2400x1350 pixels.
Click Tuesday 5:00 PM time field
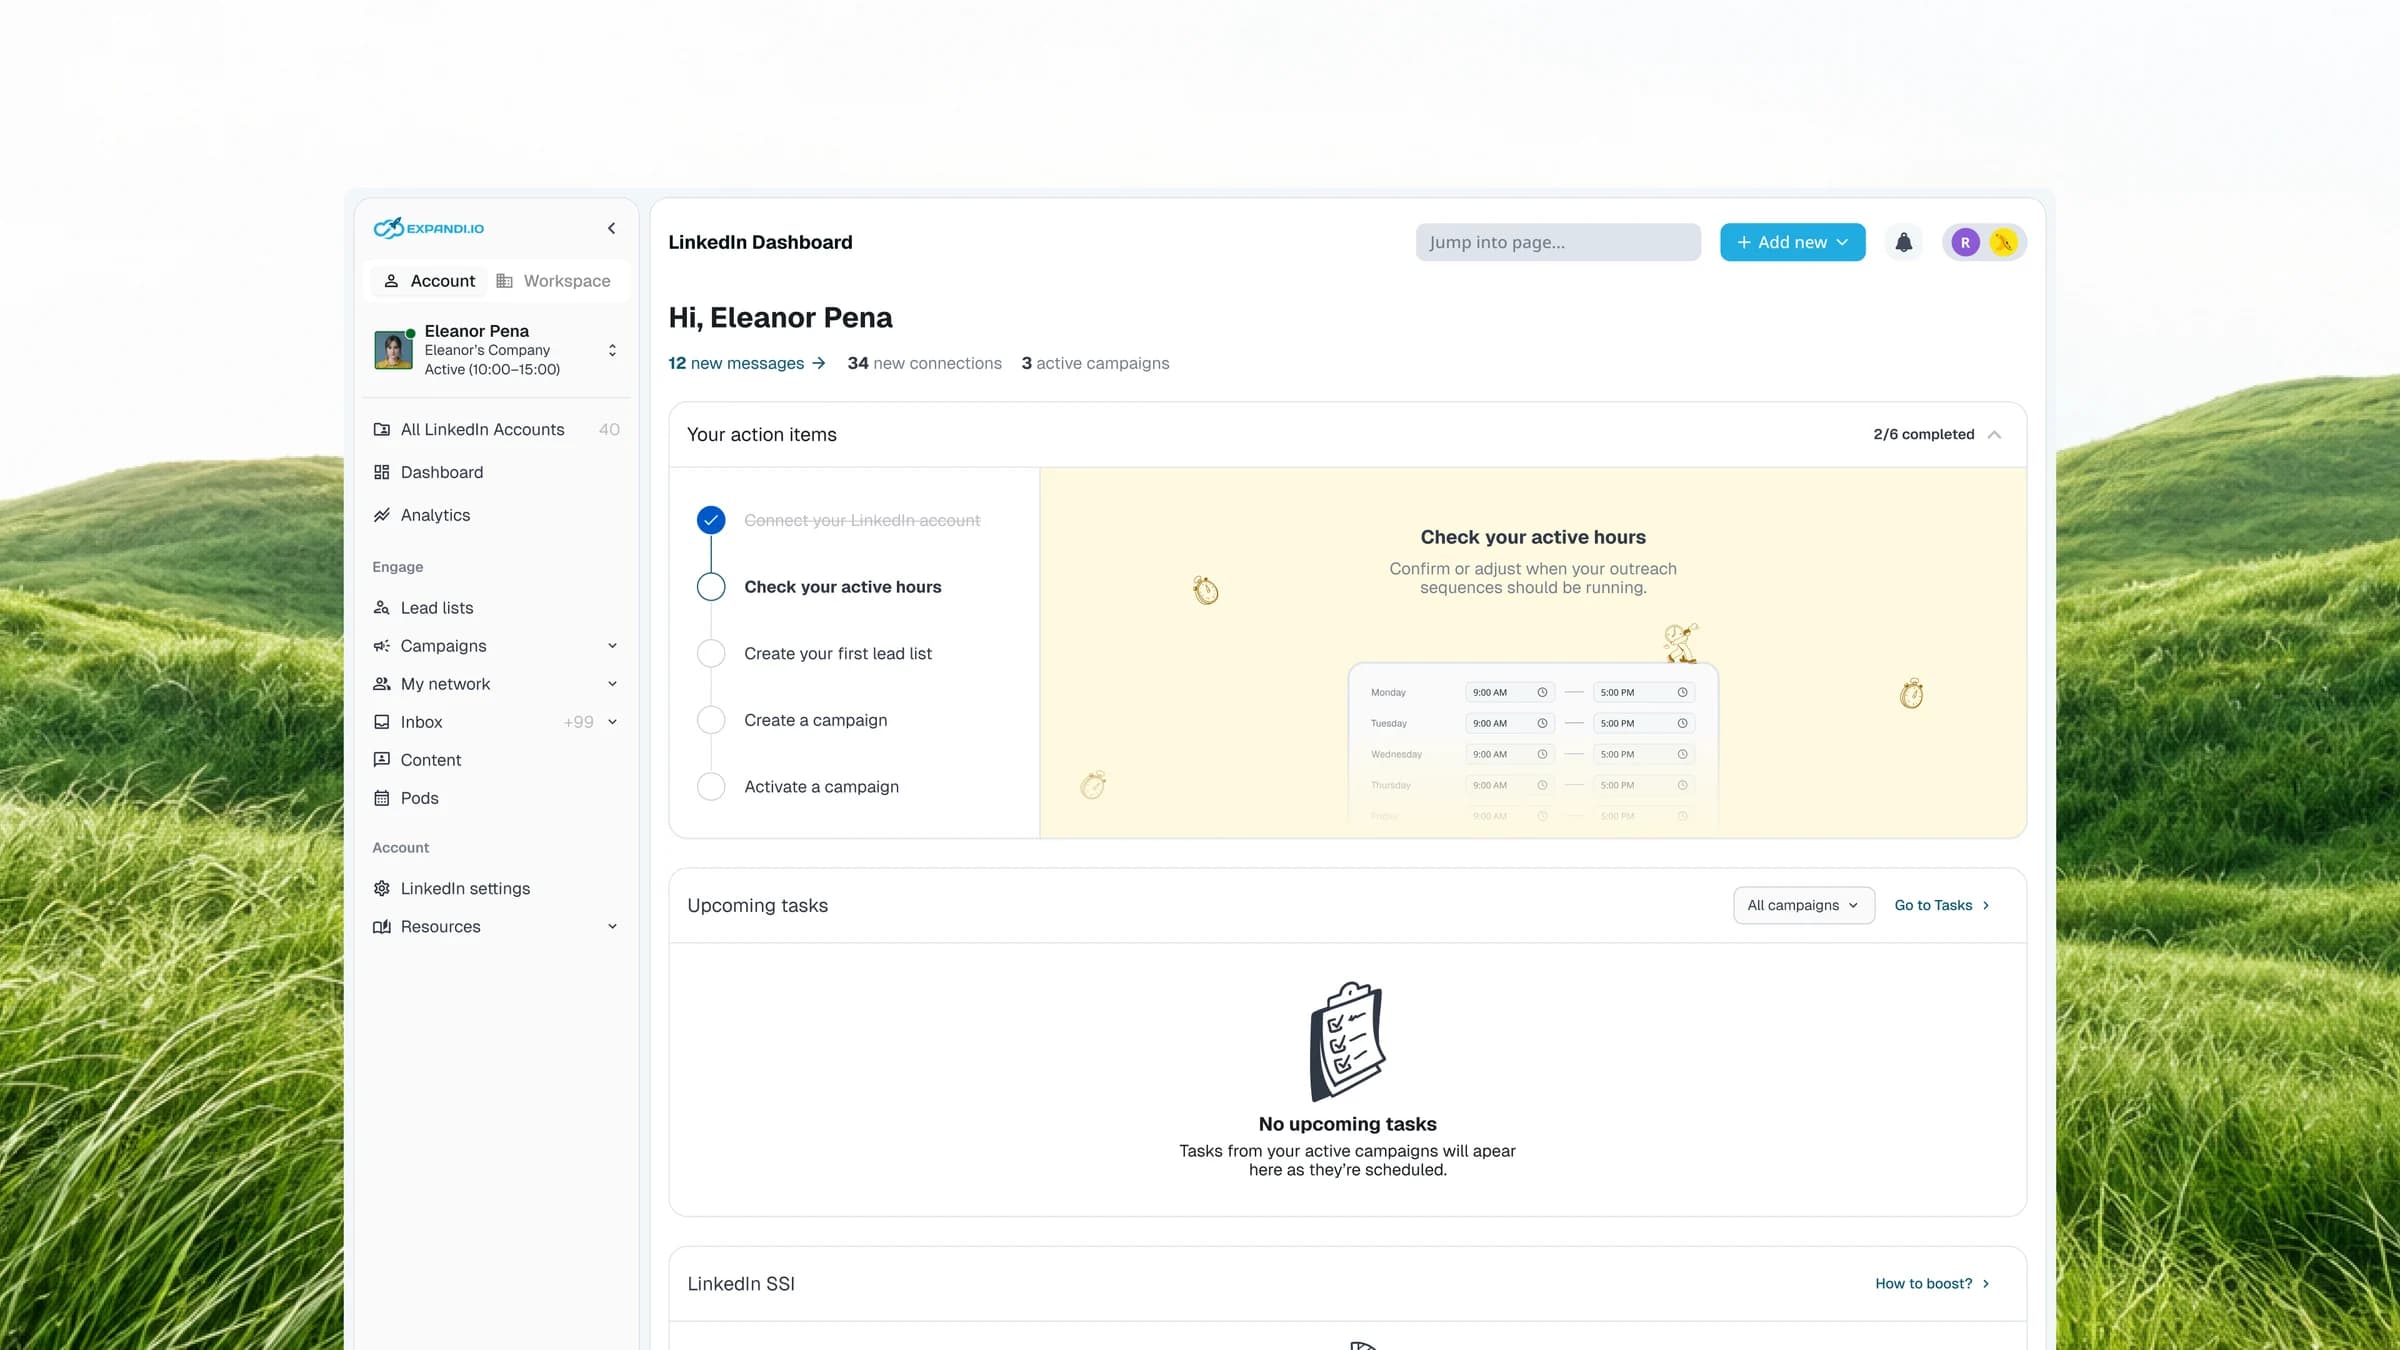(x=1644, y=723)
